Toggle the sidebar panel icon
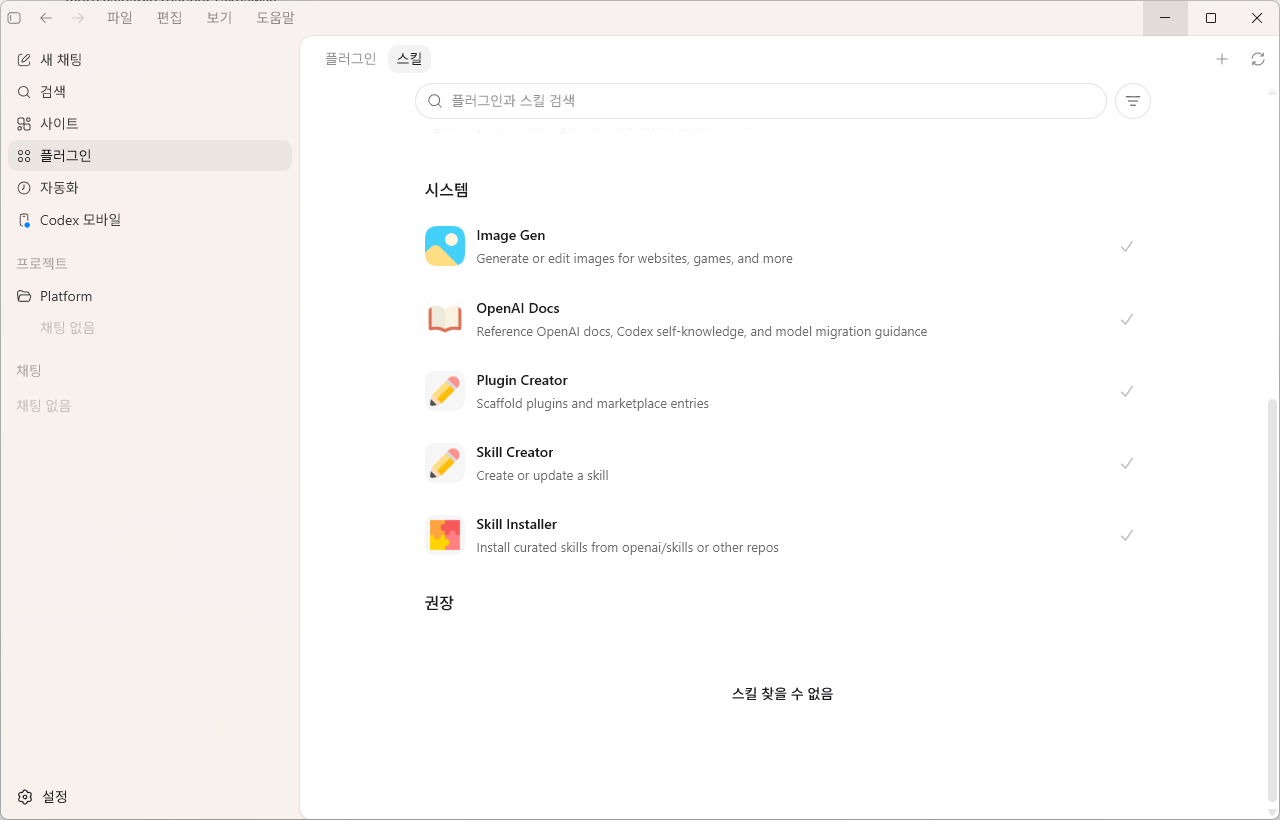This screenshot has width=1280, height=820. (14, 18)
